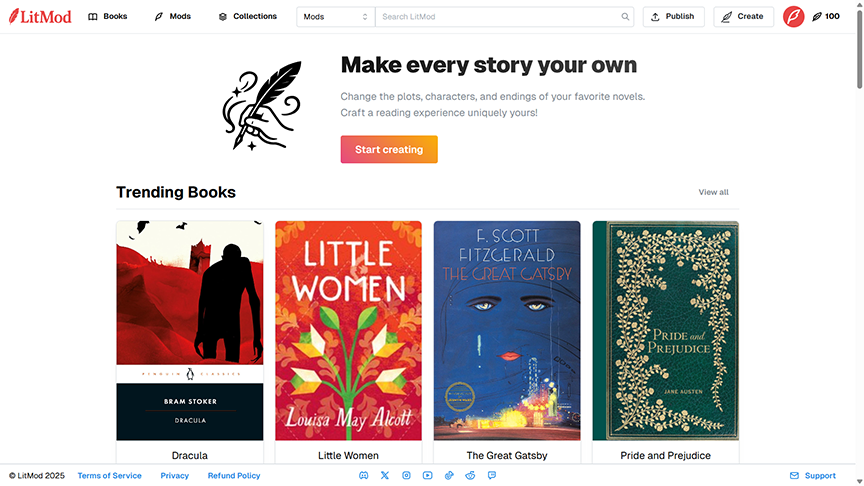This screenshot has width=864, height=486.
Task: Open the TikTok footer icon
Action: [x=449, y=476]
